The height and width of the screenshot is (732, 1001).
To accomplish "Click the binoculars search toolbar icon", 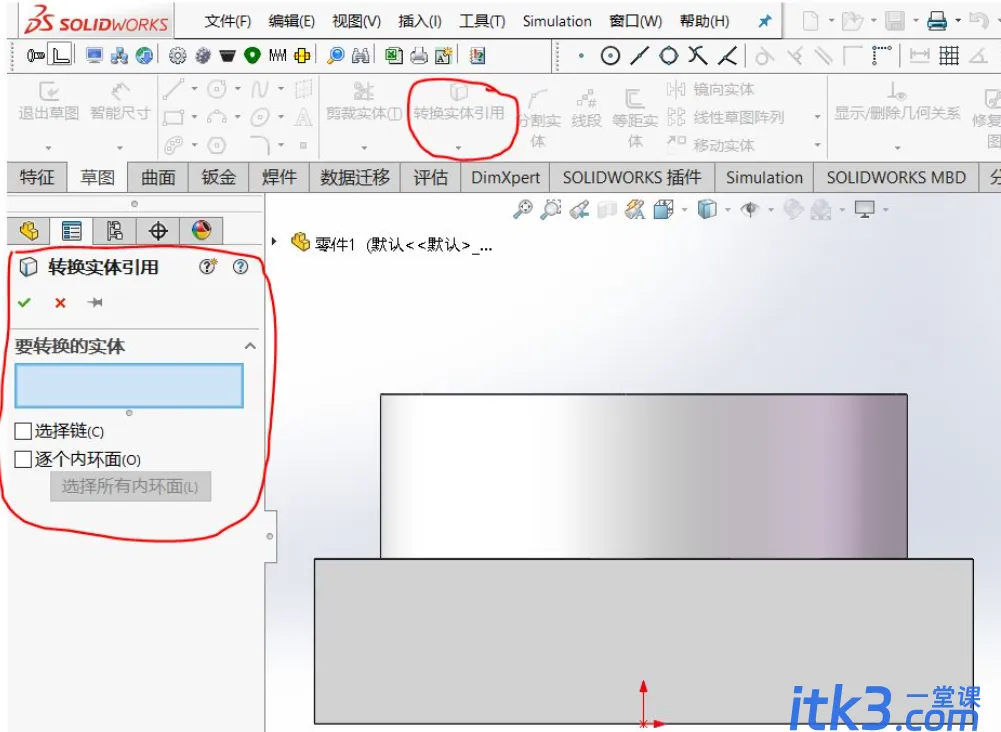I will pyautogui.click(x=361, y=56).
